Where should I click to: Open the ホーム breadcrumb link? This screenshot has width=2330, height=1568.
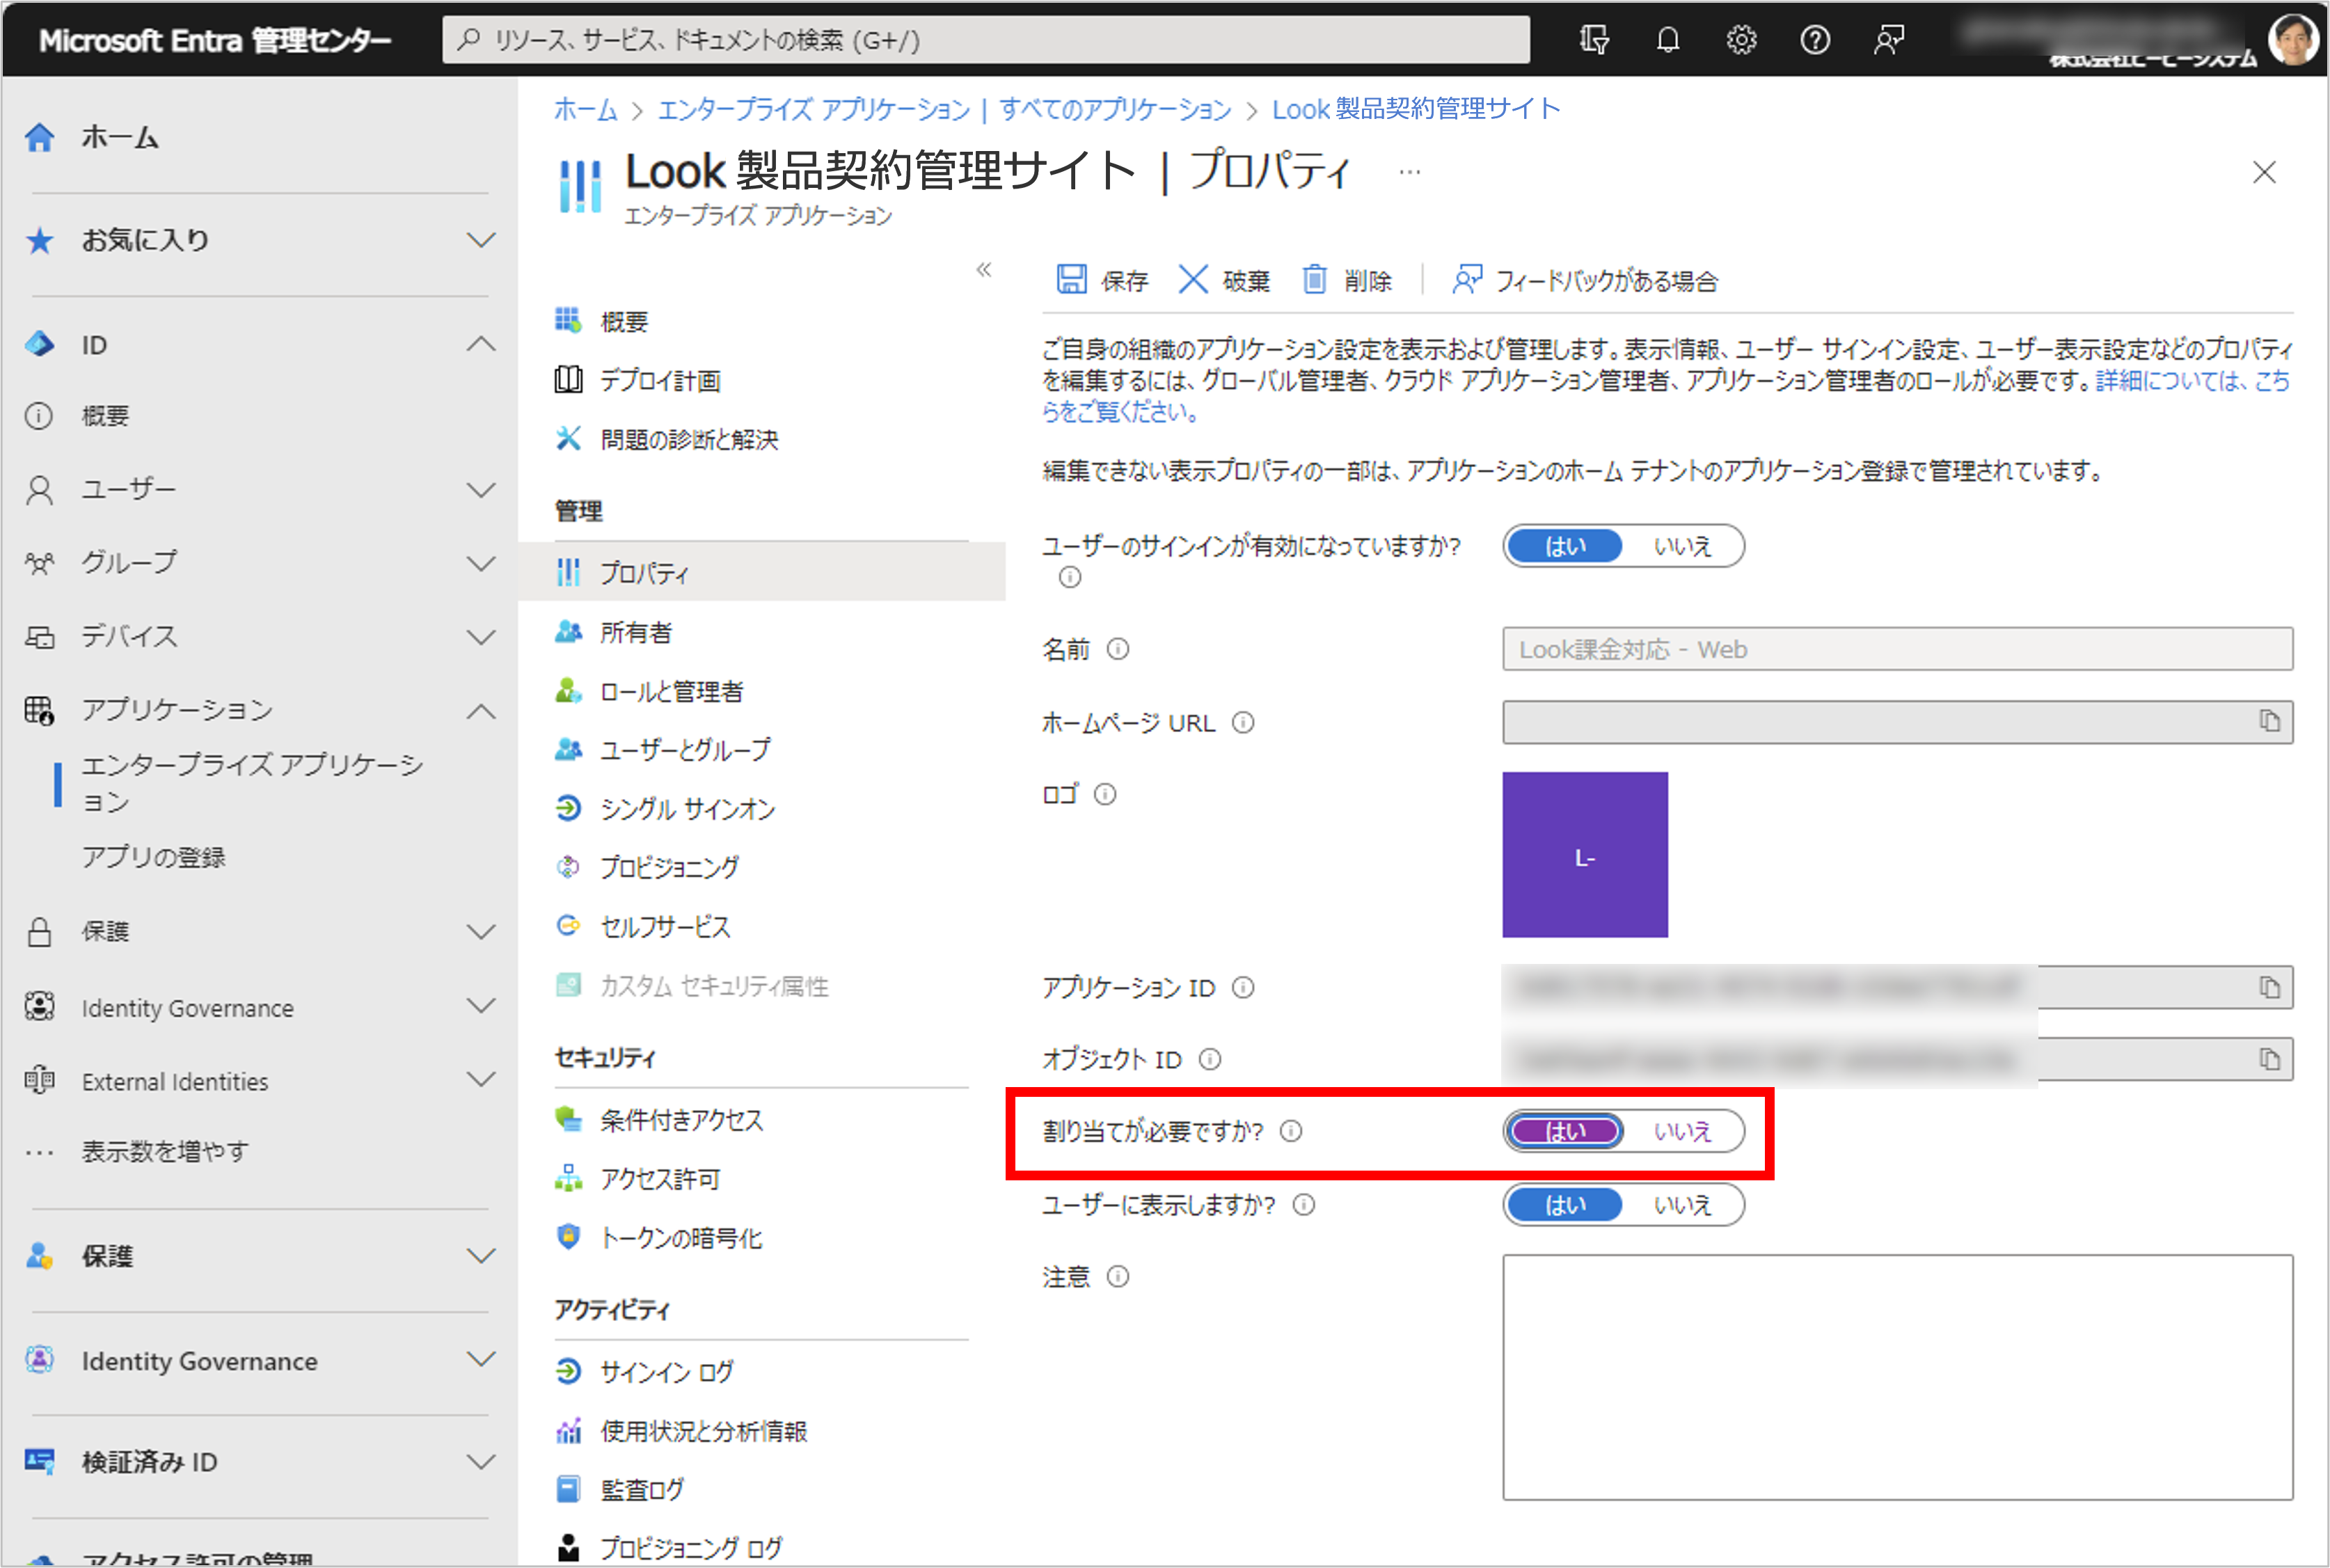point(585,109)
